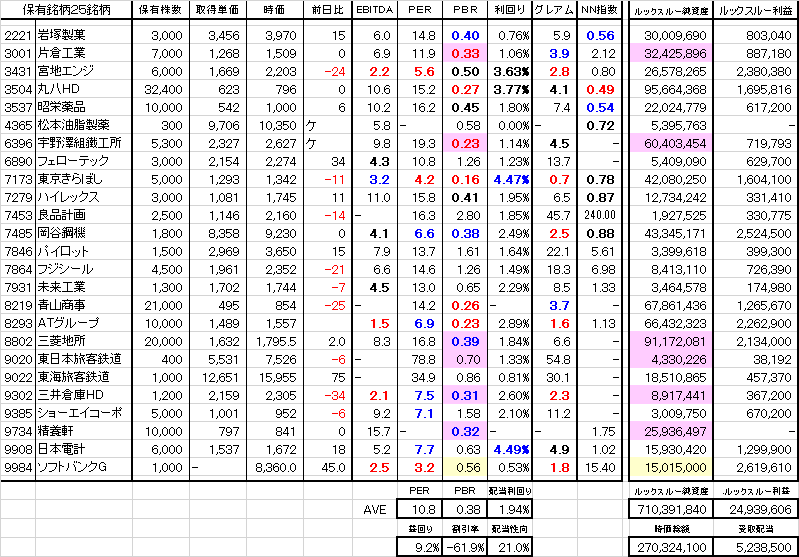
Task: Click stock name 宮地エンジ
Action: click(66, 71)
